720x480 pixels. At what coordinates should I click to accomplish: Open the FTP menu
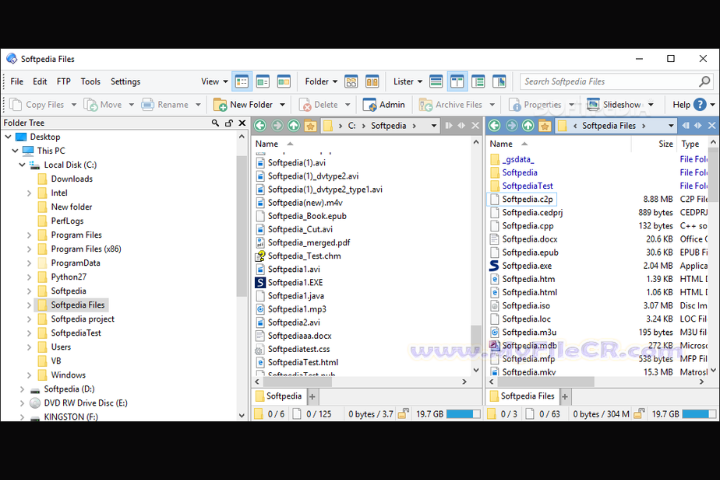click(63, 82)
